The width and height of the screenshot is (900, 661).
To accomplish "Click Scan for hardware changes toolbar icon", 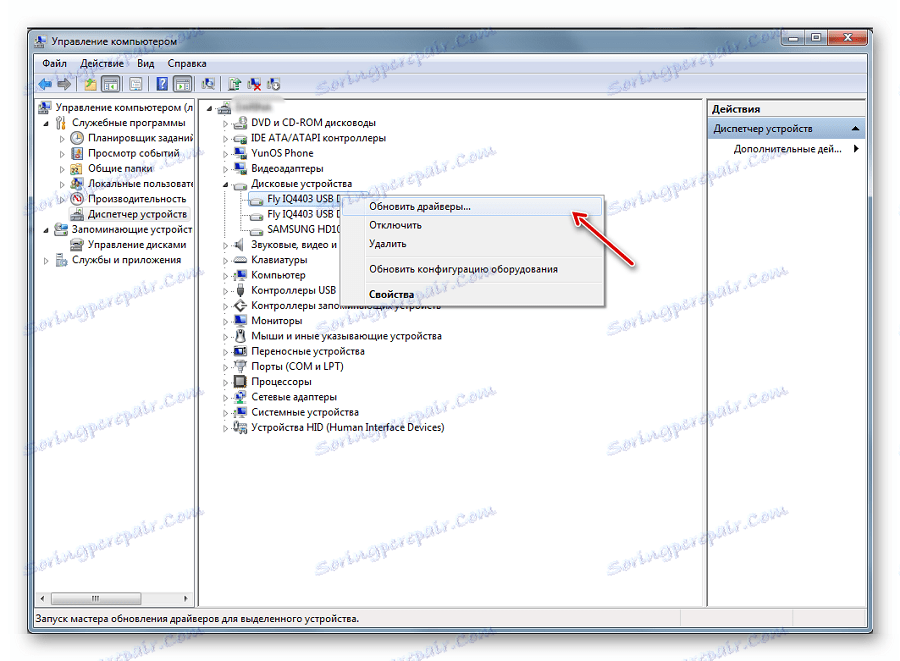I will coord(208,84).
